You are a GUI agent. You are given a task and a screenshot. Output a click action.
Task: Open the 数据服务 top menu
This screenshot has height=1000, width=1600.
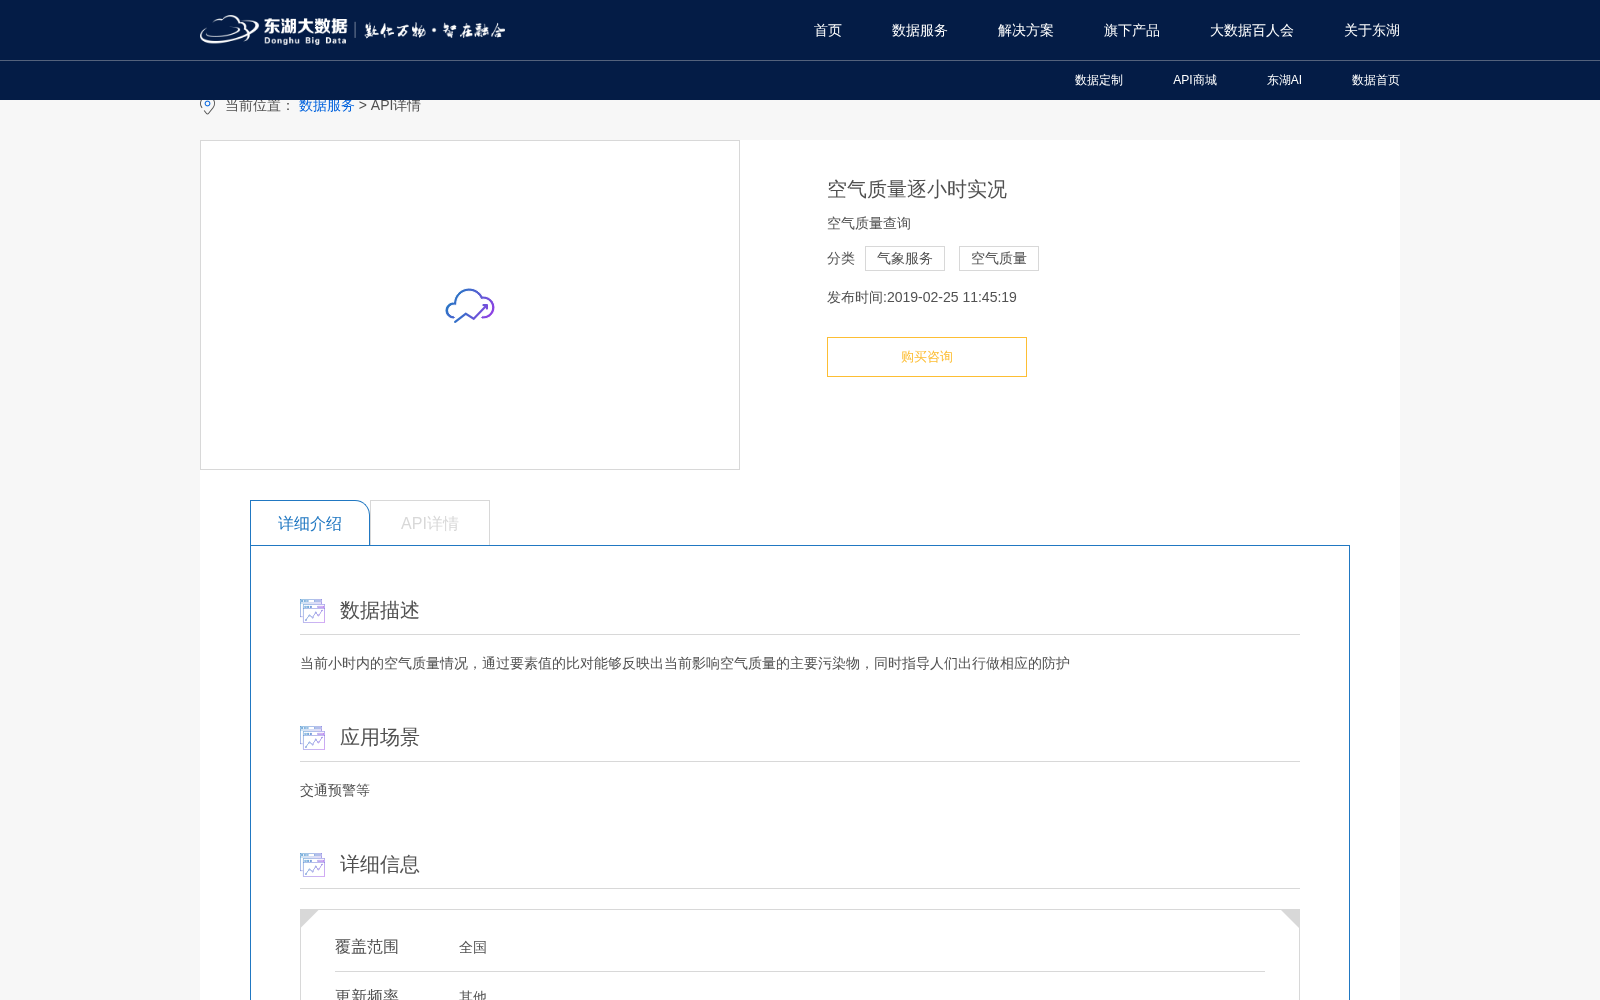click(x=920, y=31)
